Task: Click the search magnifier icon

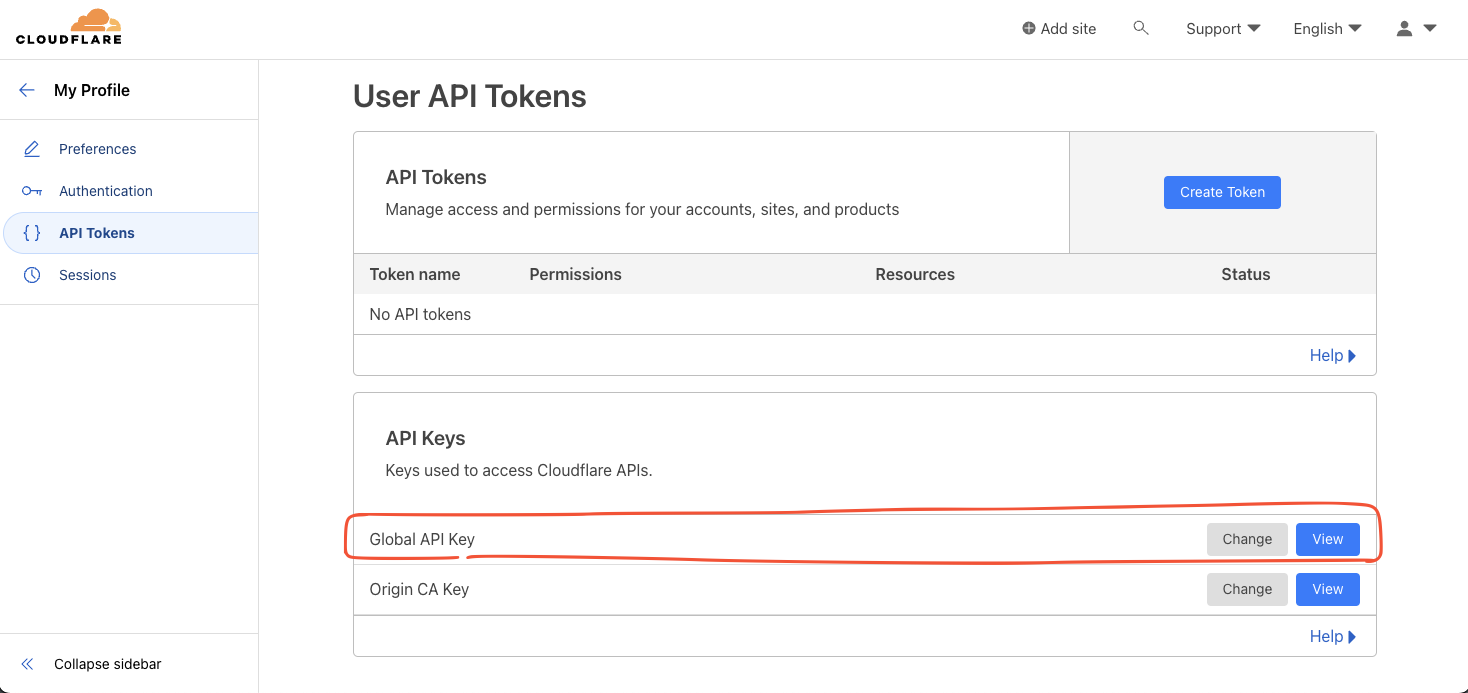Action: 1140,28
